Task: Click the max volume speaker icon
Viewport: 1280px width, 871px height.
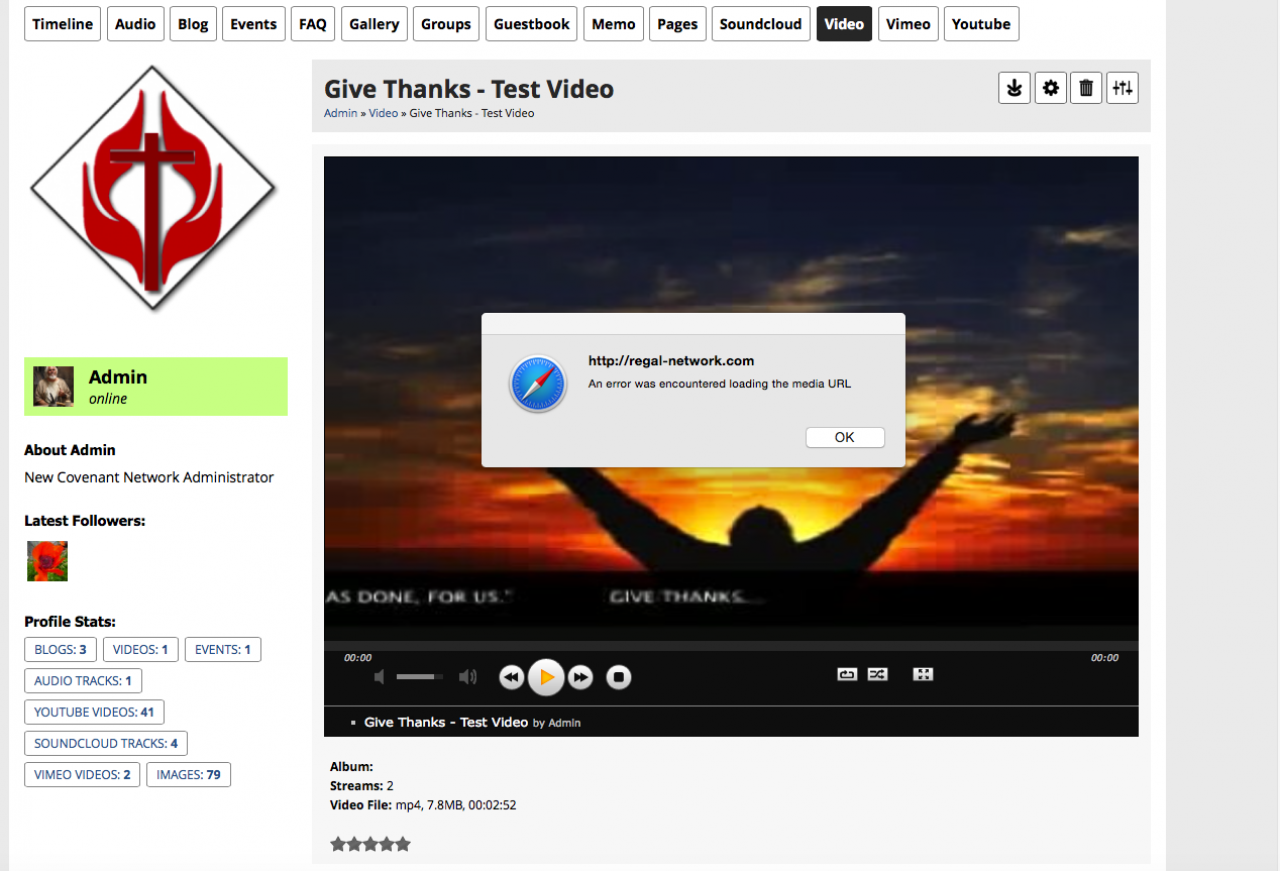Action: point(467,677)
